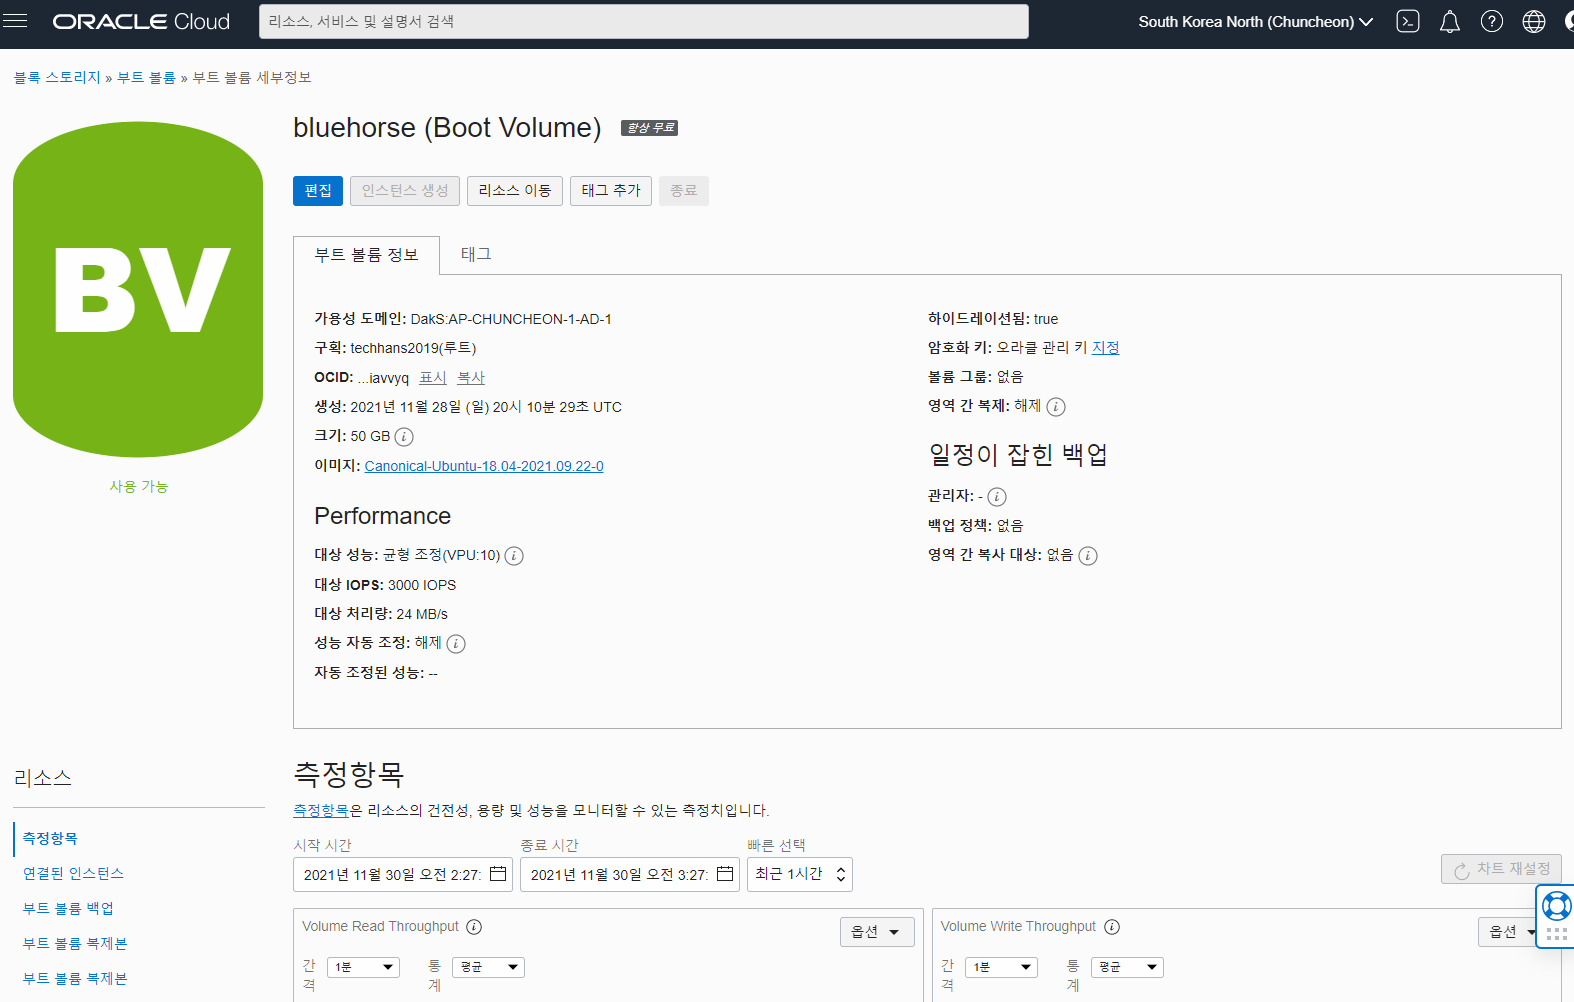Select 연결된 인스턴스 in resources sidebar
This screenshot has width=1574, height=1002.
[73, 874]
